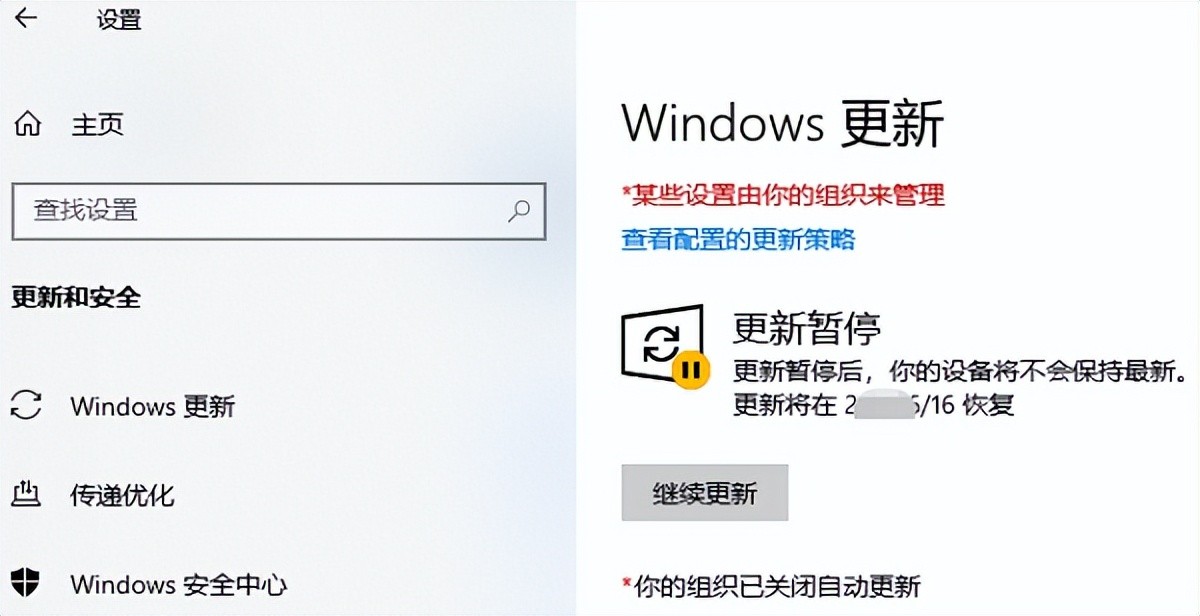1200x616 pixels.
Task: Focus the 查找设置 search box
Action: [278, 211]
